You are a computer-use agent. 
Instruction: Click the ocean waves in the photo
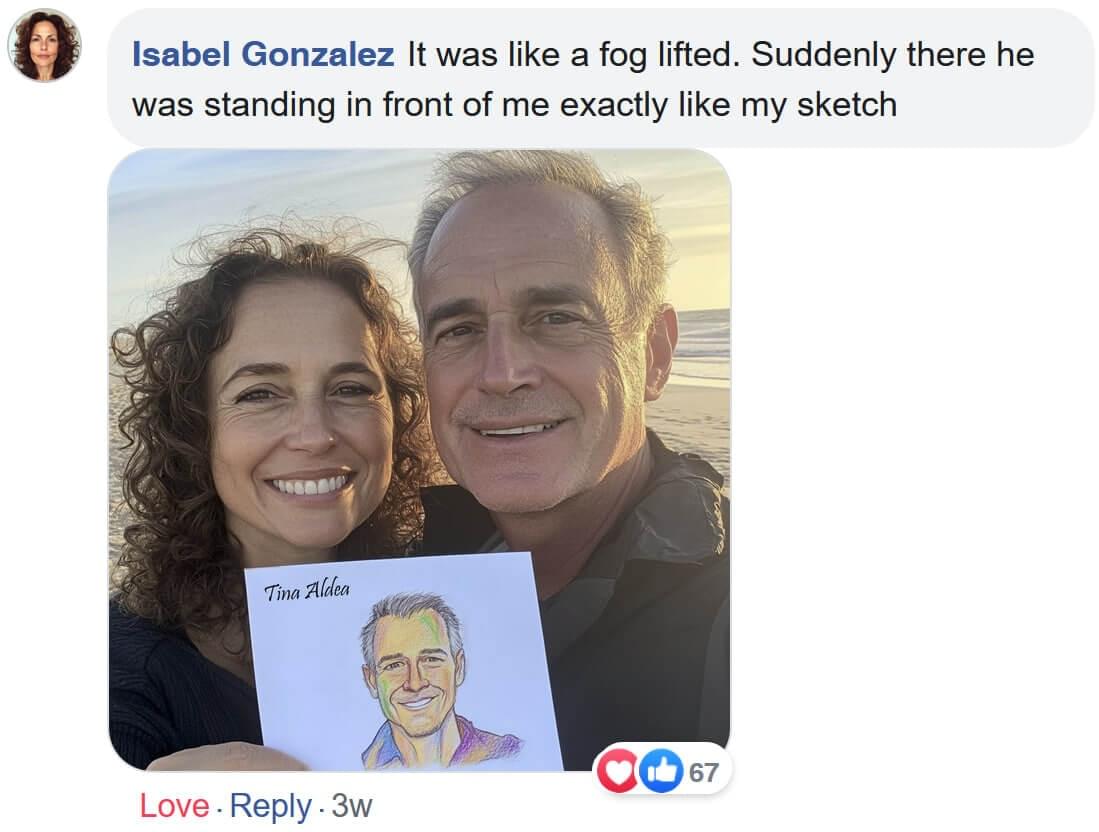point(703,335)
